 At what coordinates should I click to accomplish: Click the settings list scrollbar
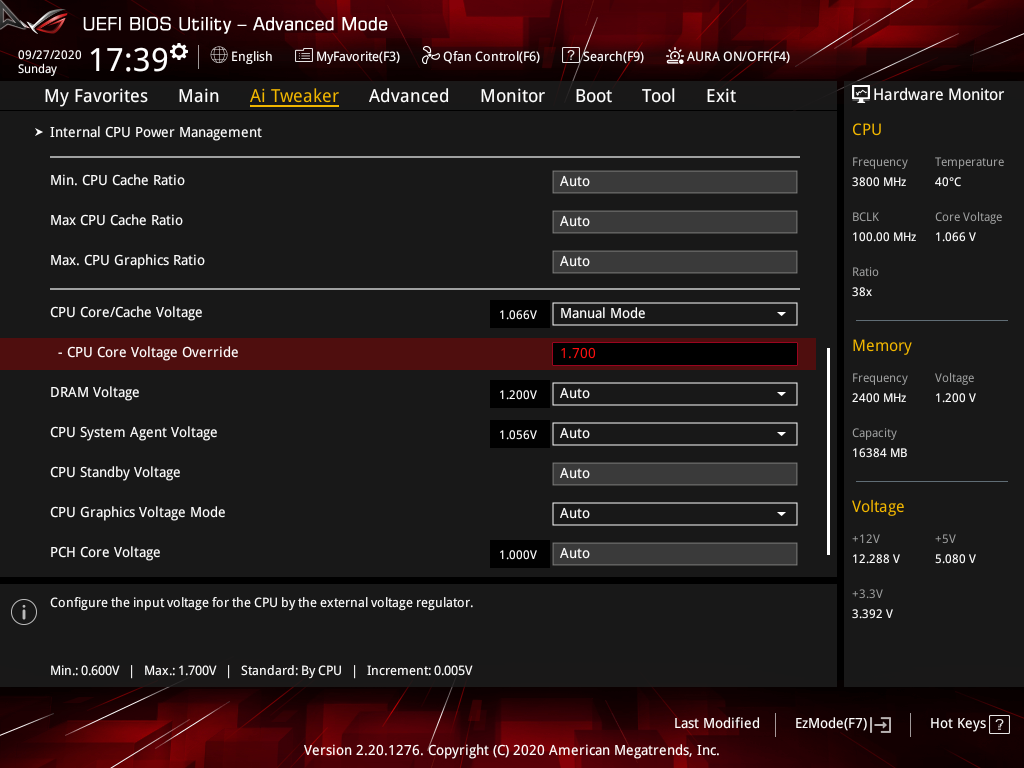coord(828,451)
